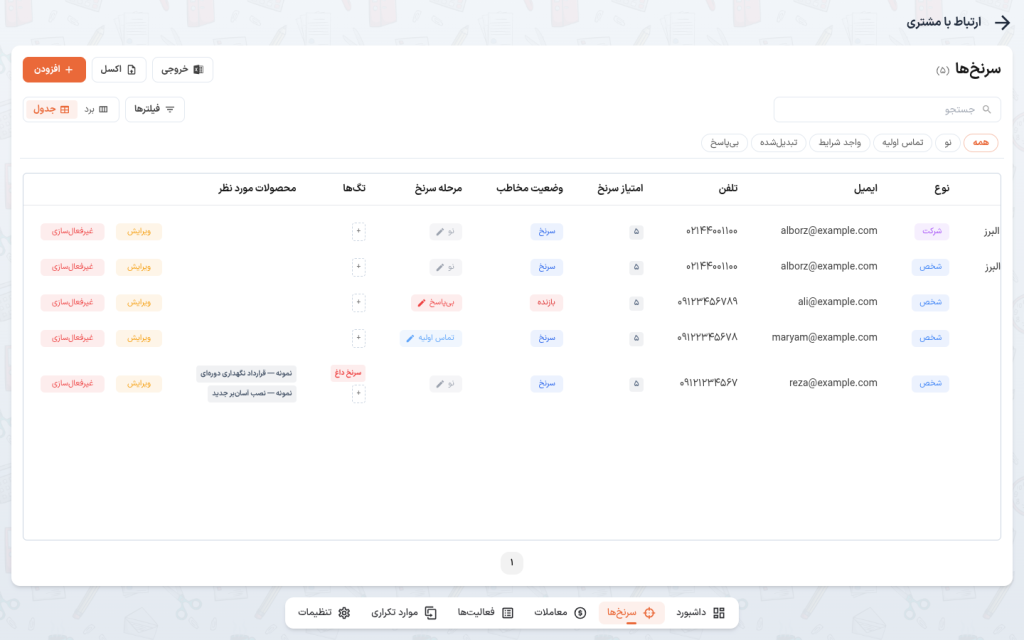This screenshot has width=1024, height=640.
Task: Filter leads by the تبدیل‌شده chip
Action: 778,142
